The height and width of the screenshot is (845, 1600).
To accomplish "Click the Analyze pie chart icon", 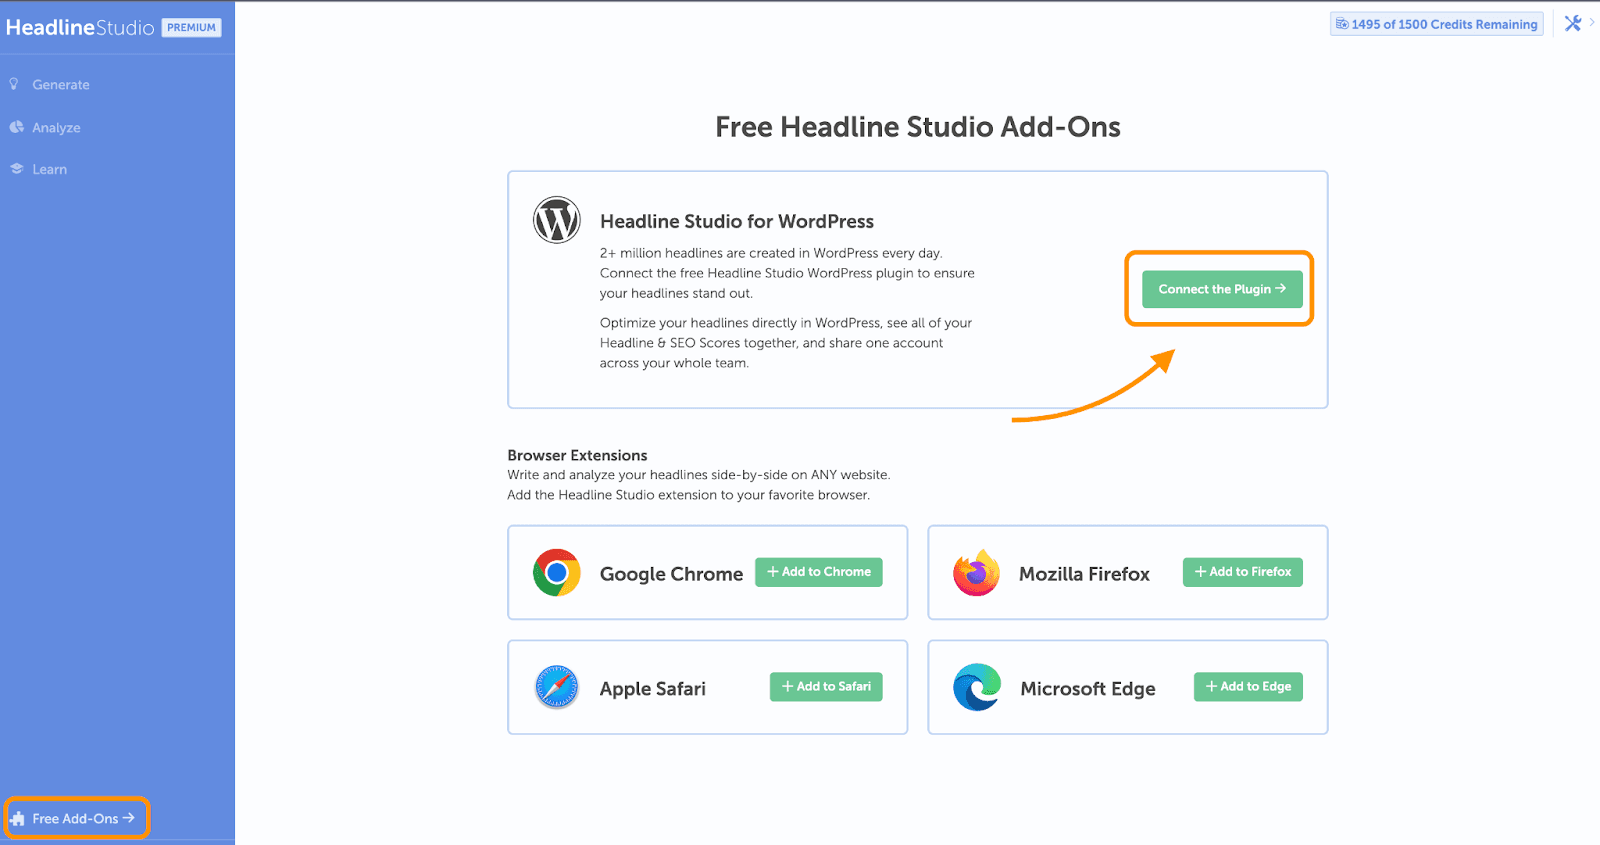I will 16,127.
